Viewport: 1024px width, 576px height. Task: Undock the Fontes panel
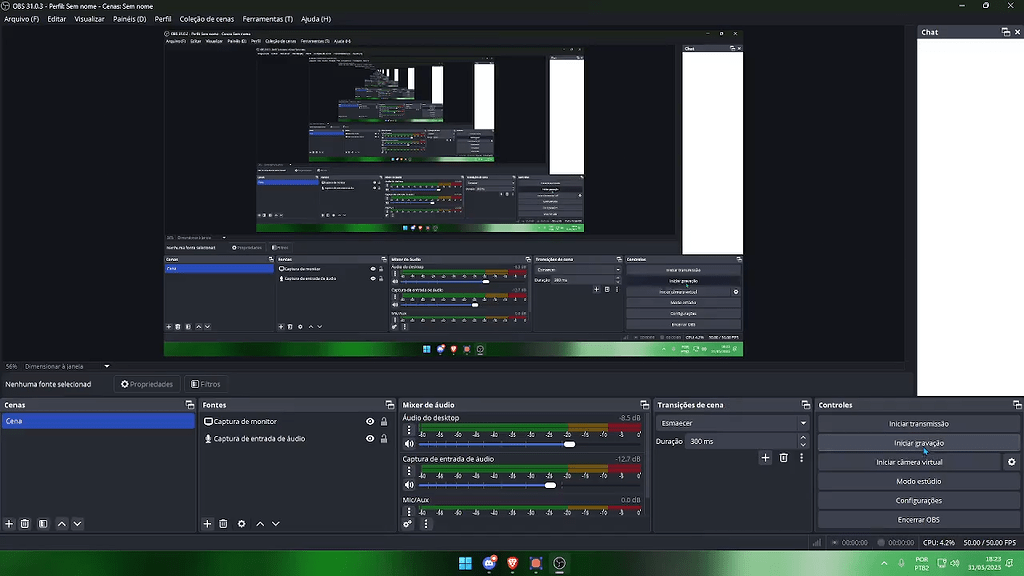coord(390,405)
